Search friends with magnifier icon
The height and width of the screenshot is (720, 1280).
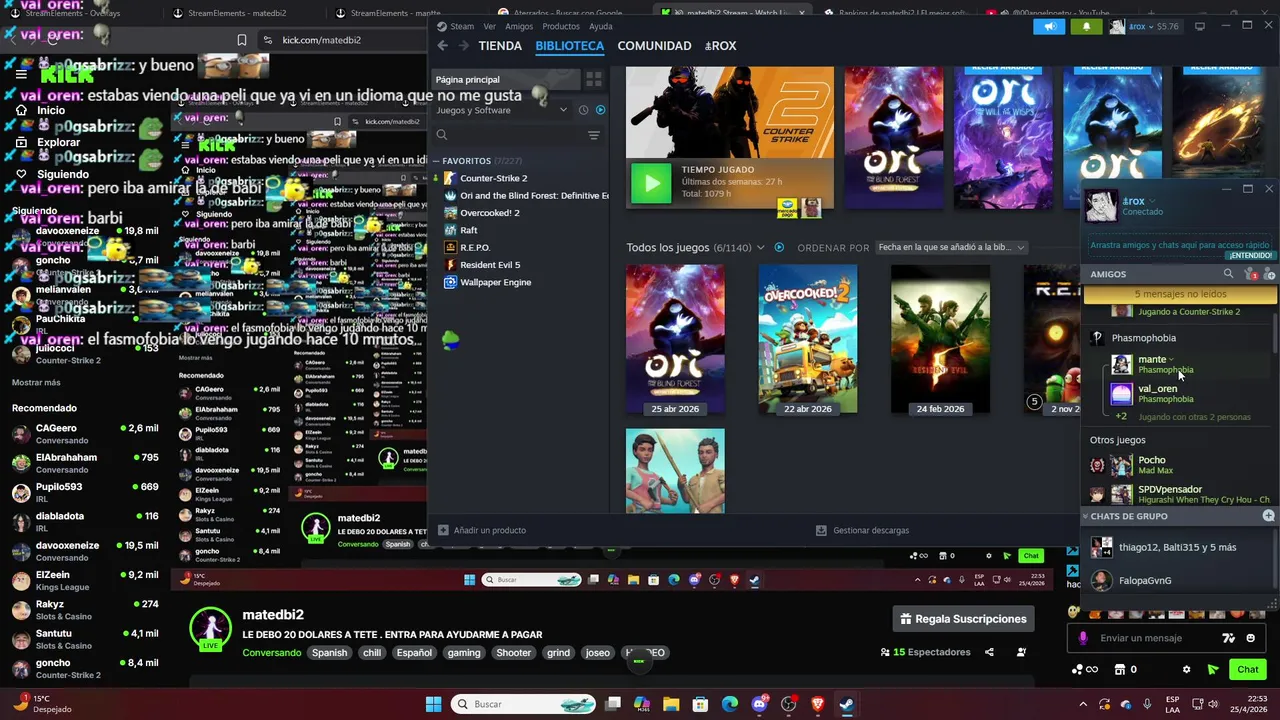[x=1228, y=273]
